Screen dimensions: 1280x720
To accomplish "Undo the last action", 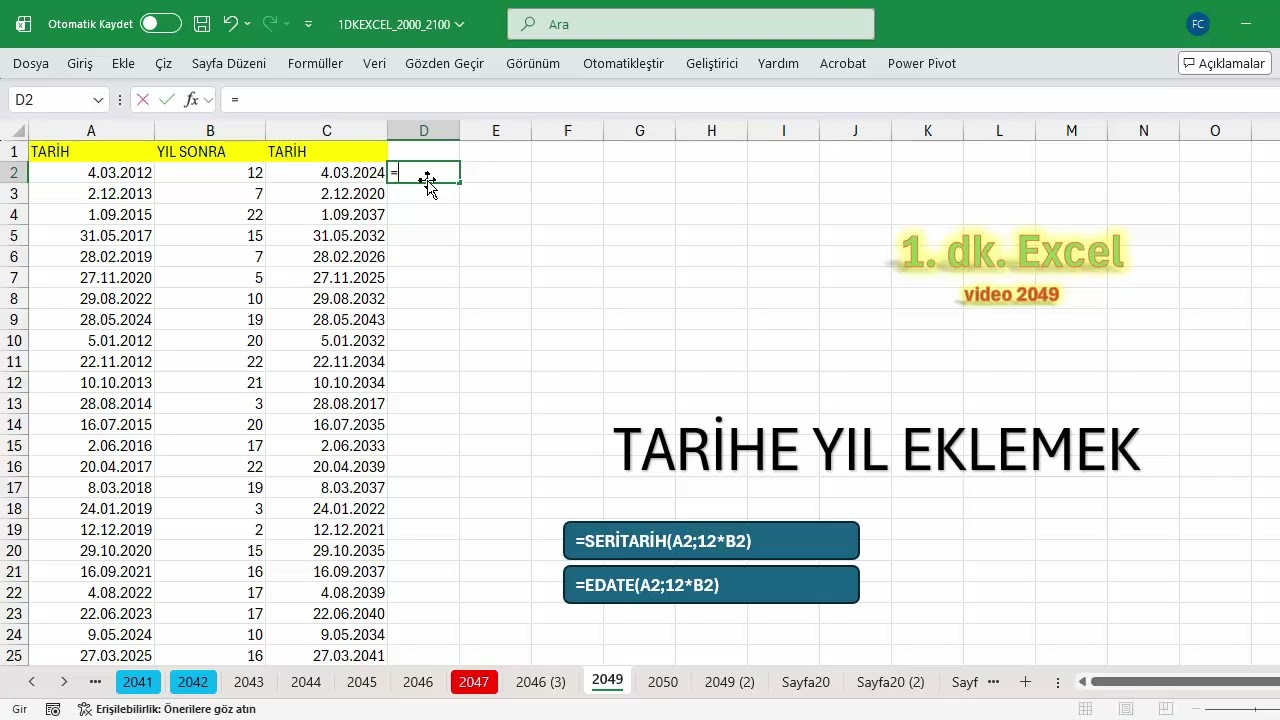I will coord(231,23).
